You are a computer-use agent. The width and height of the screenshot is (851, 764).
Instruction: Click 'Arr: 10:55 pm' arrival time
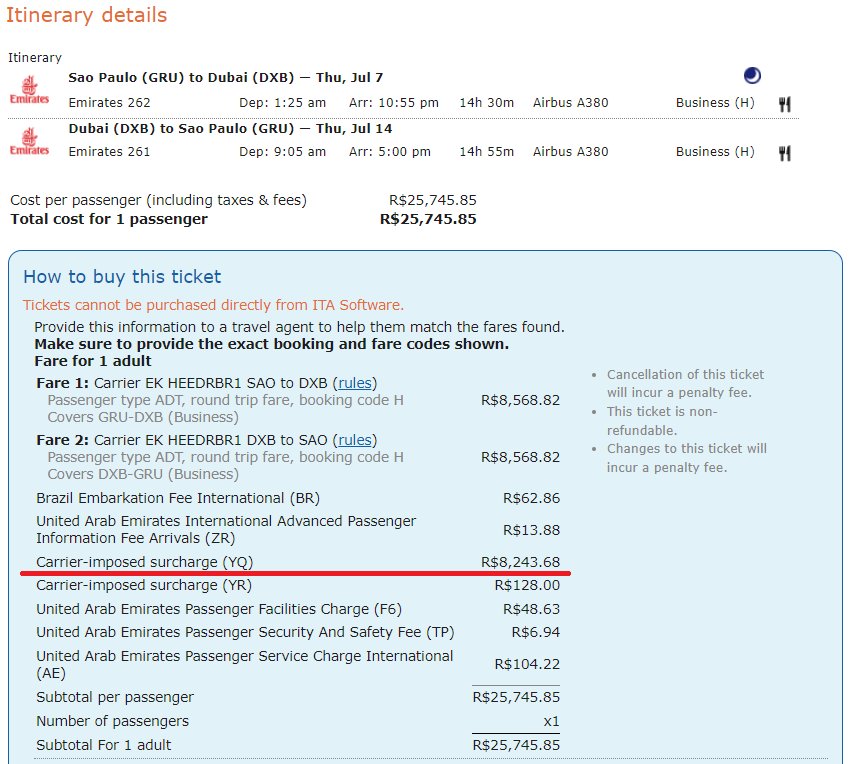tap(394, 103)
